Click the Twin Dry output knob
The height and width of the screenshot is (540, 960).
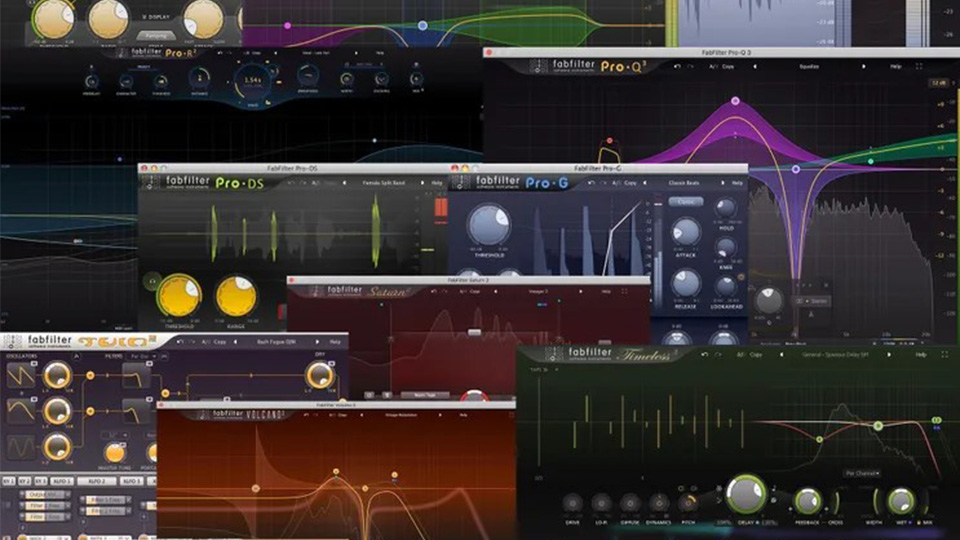tap(319, 375)
